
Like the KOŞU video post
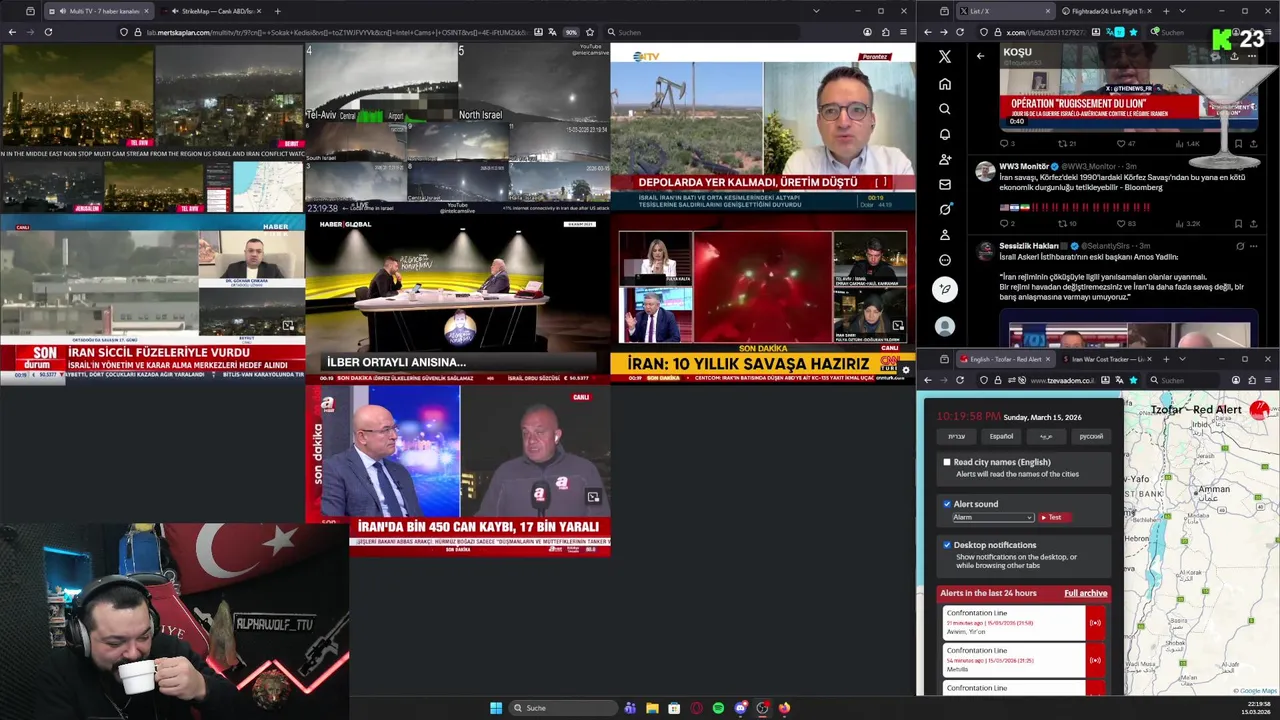(x=1121, y=143)
